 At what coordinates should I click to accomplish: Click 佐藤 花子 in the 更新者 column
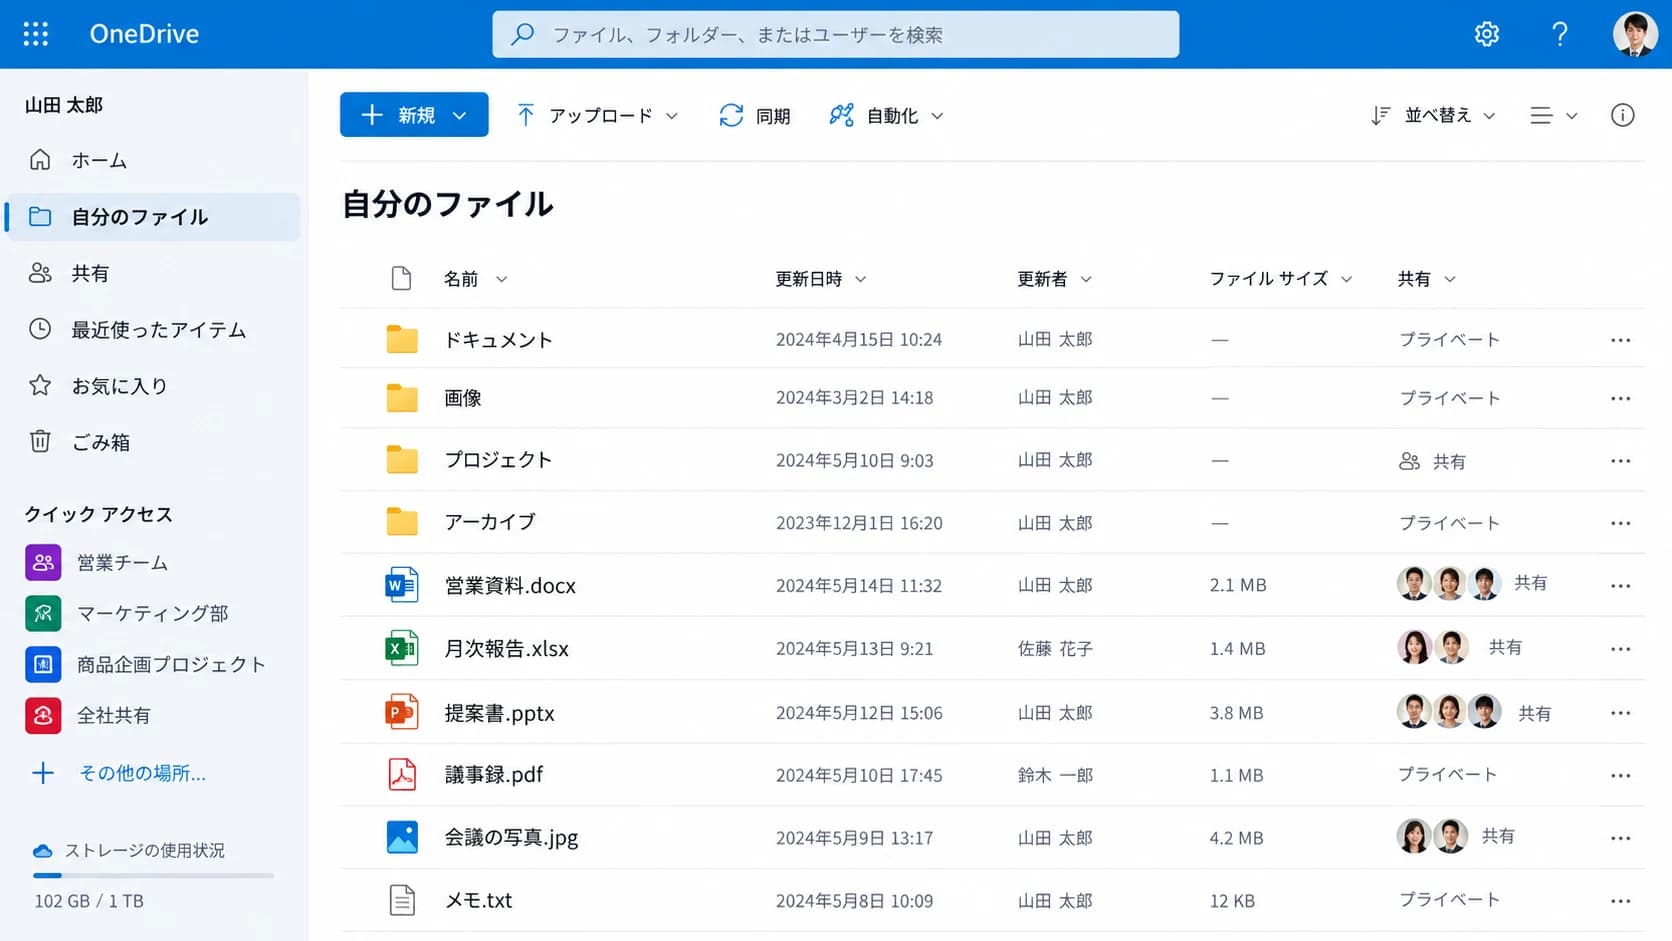coord(1055,649)
